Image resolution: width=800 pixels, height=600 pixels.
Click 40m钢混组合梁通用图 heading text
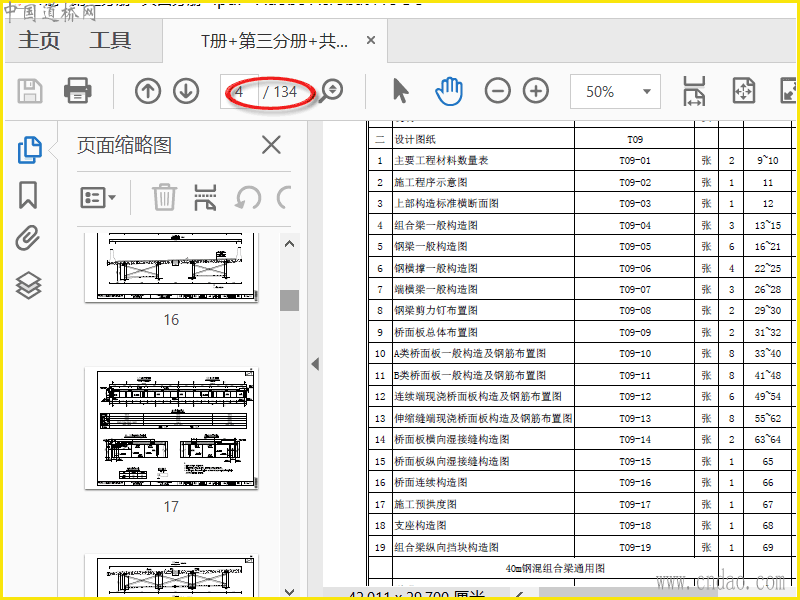pyautogui.click(x=555, y=568)
